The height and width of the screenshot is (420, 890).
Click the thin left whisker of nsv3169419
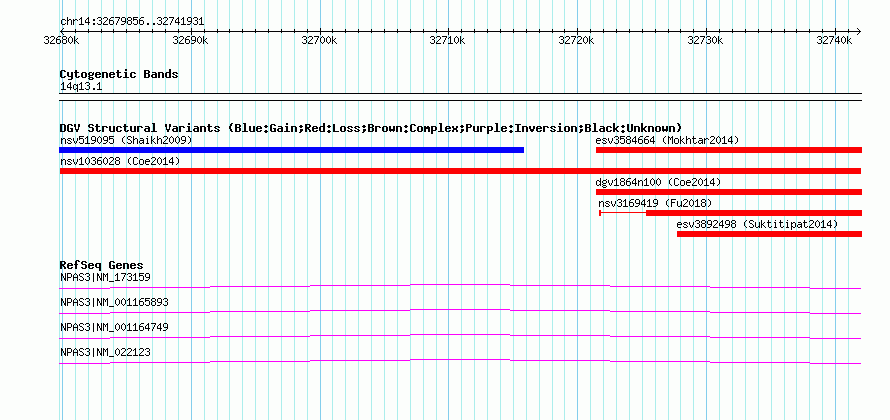(x=623, y=213)
